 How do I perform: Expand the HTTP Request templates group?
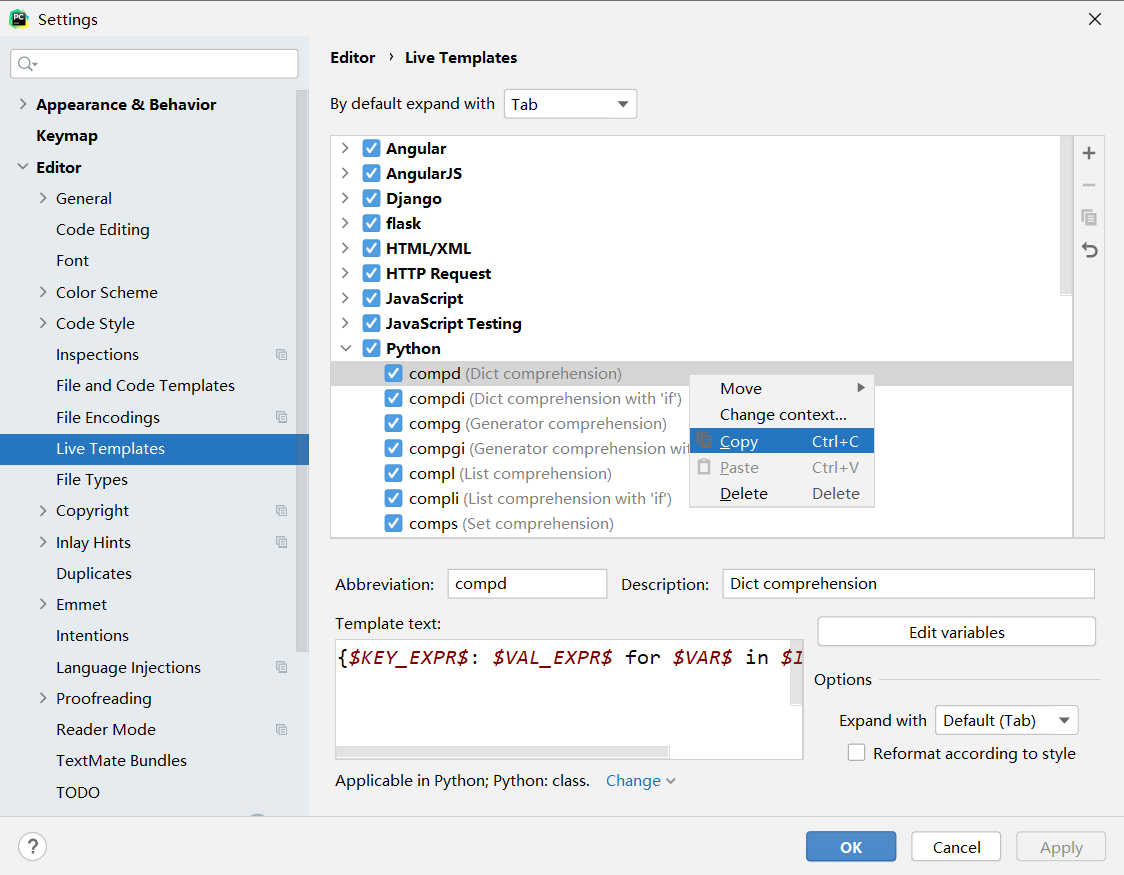[x=344, y=273]
